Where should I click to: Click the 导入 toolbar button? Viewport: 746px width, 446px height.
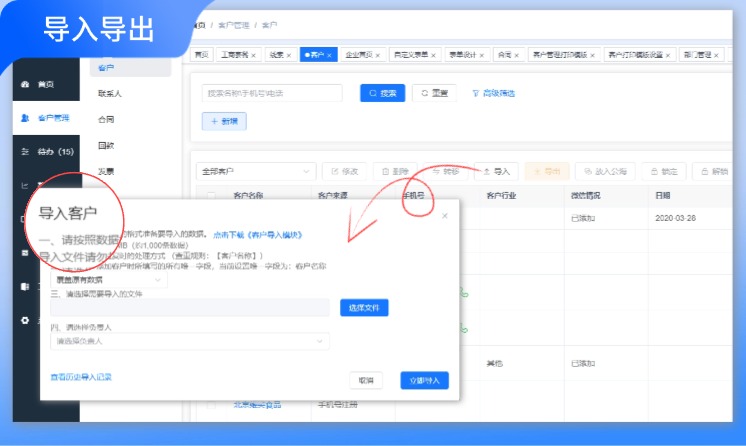point(495,172)
